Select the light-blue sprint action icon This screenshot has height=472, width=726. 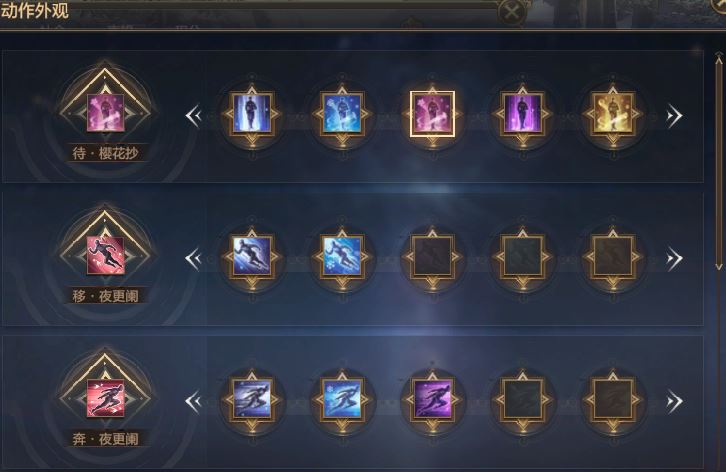[x=343, y=399]
